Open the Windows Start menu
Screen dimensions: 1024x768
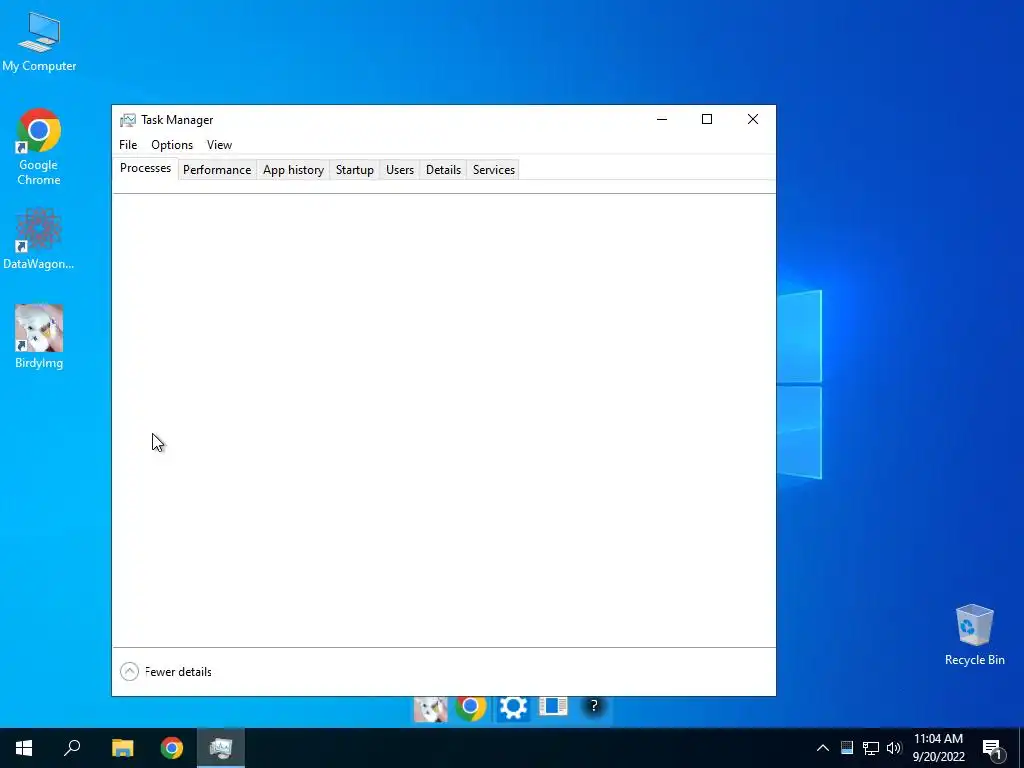click(x=24, y=748)
